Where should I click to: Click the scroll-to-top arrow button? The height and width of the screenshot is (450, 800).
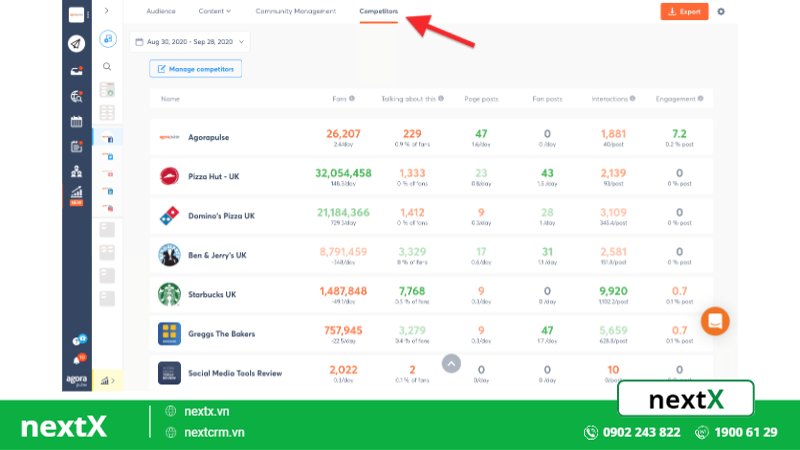coord(451,363)
